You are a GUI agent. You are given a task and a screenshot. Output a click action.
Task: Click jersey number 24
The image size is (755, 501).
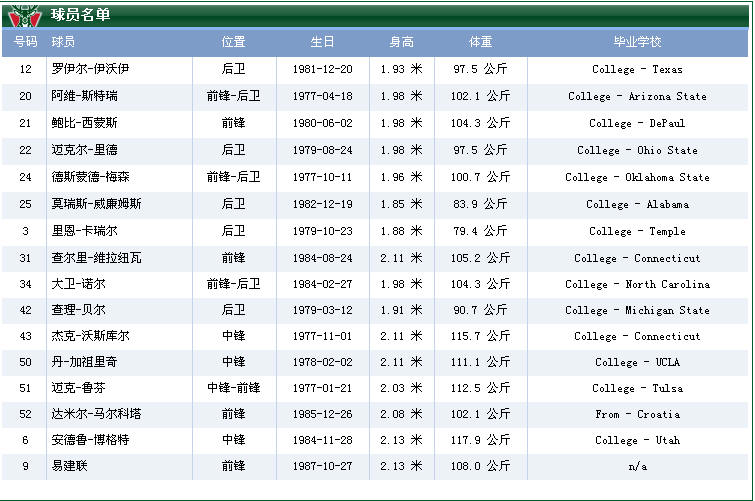(26, 177)
